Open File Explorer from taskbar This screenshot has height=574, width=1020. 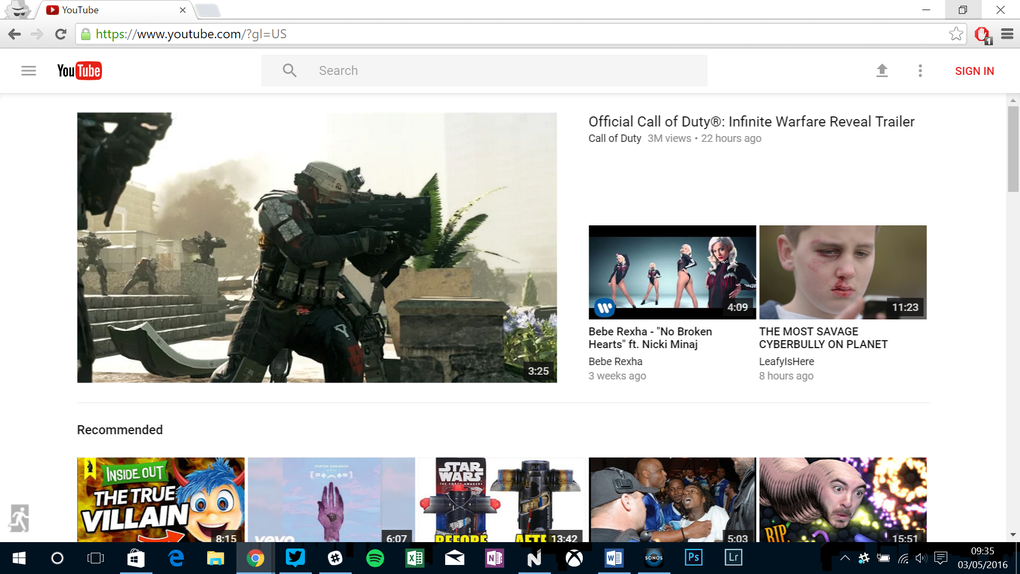coord(215,558)
